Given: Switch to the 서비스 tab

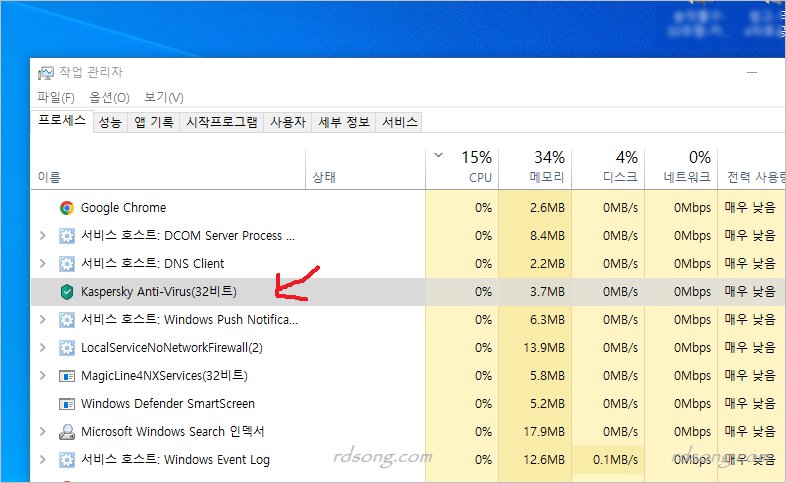Looking at the screenshot, I should 400,122.
